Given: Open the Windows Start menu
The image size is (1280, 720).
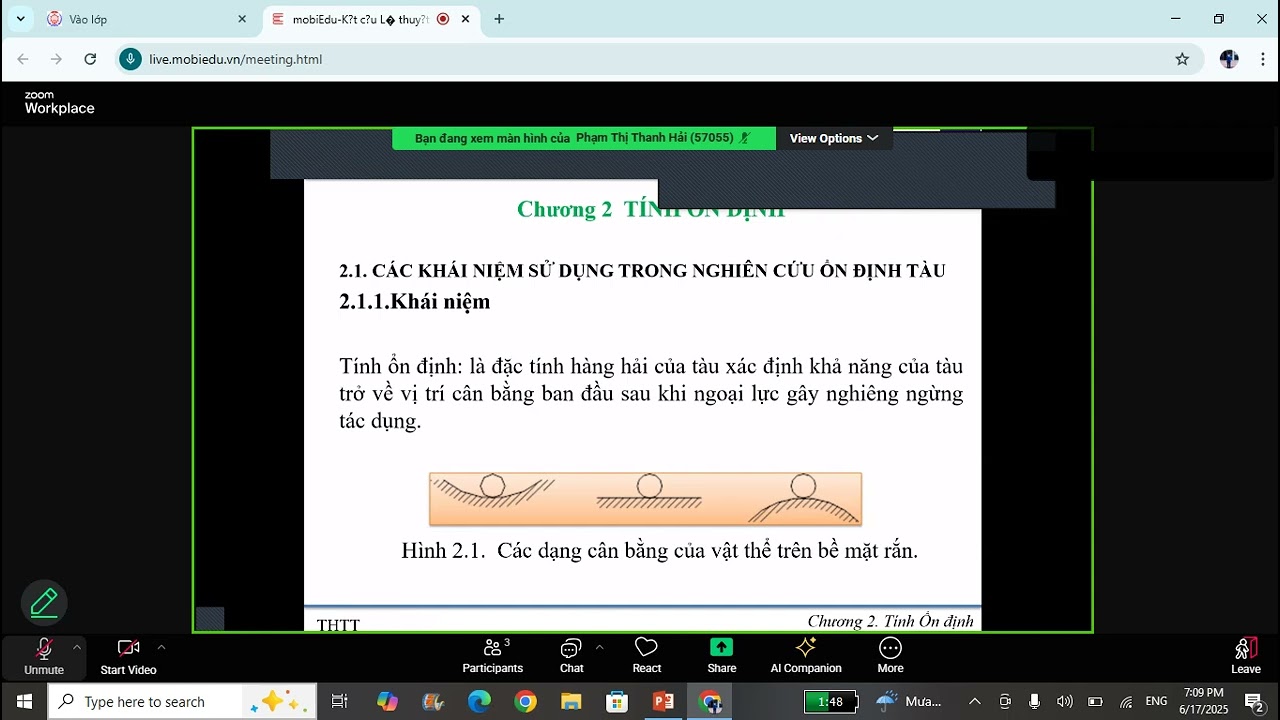Looking at the screenshot, I should click(x=24, y=701).
